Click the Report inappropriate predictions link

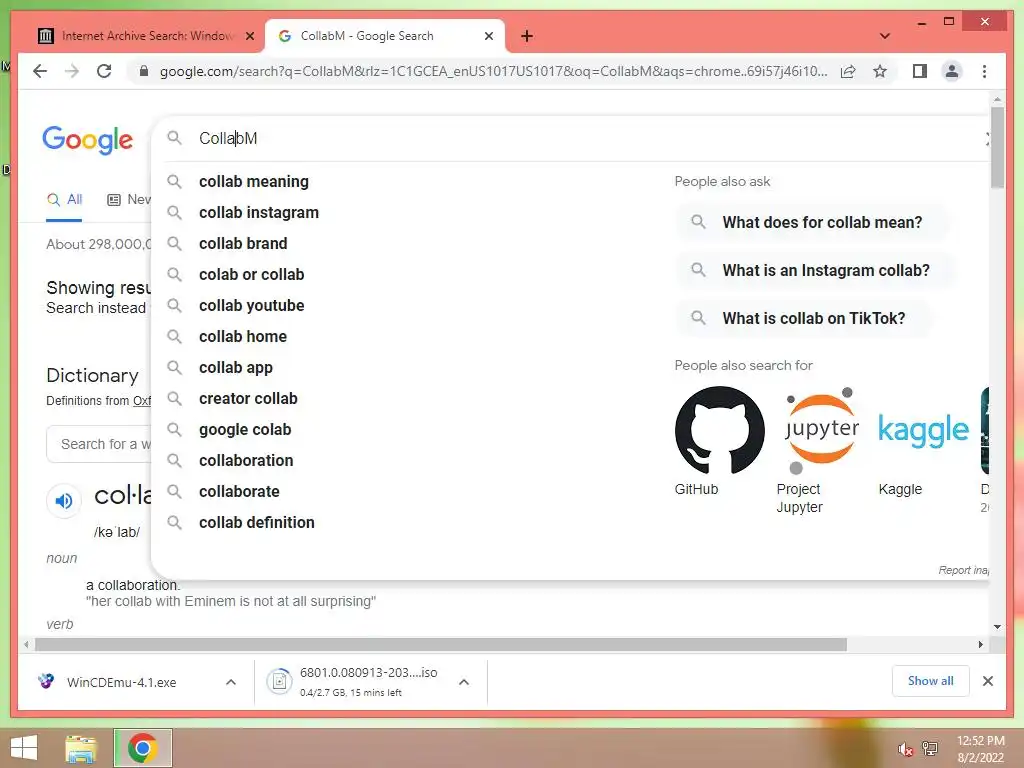click(964, 570)
